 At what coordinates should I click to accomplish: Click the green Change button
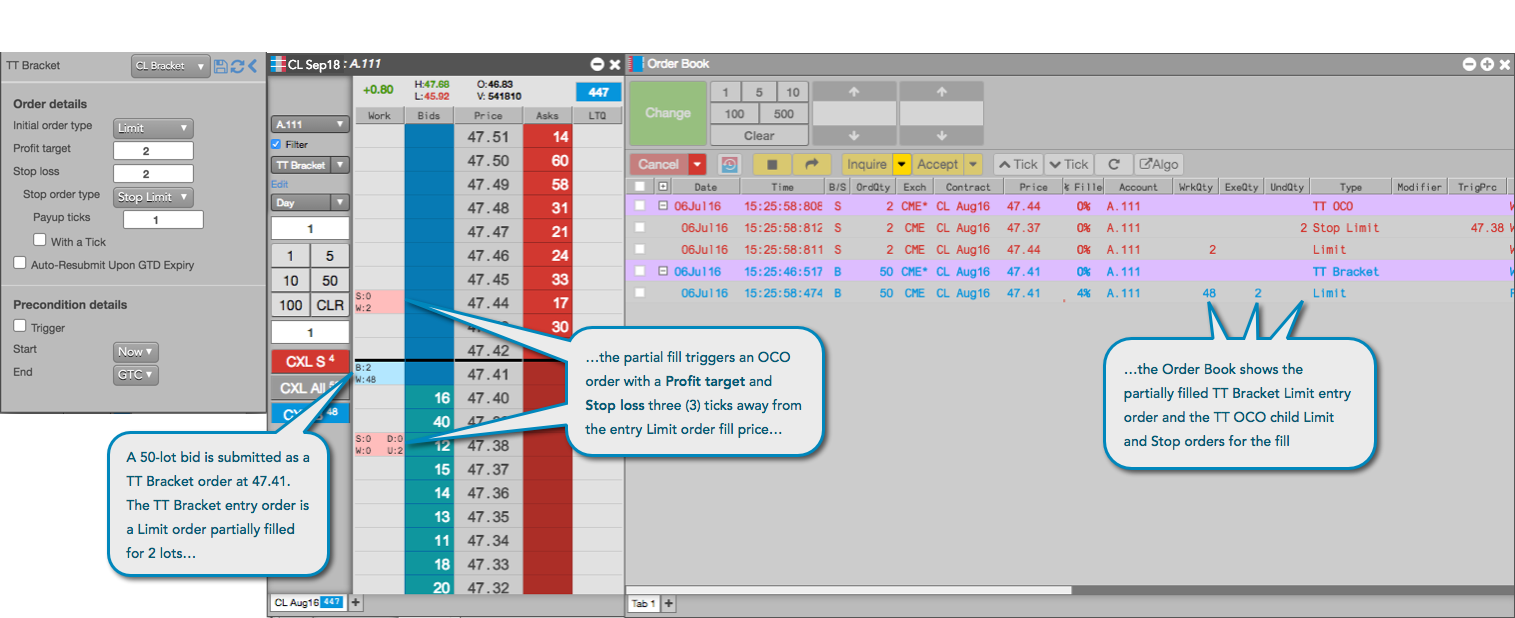point(668,113)
